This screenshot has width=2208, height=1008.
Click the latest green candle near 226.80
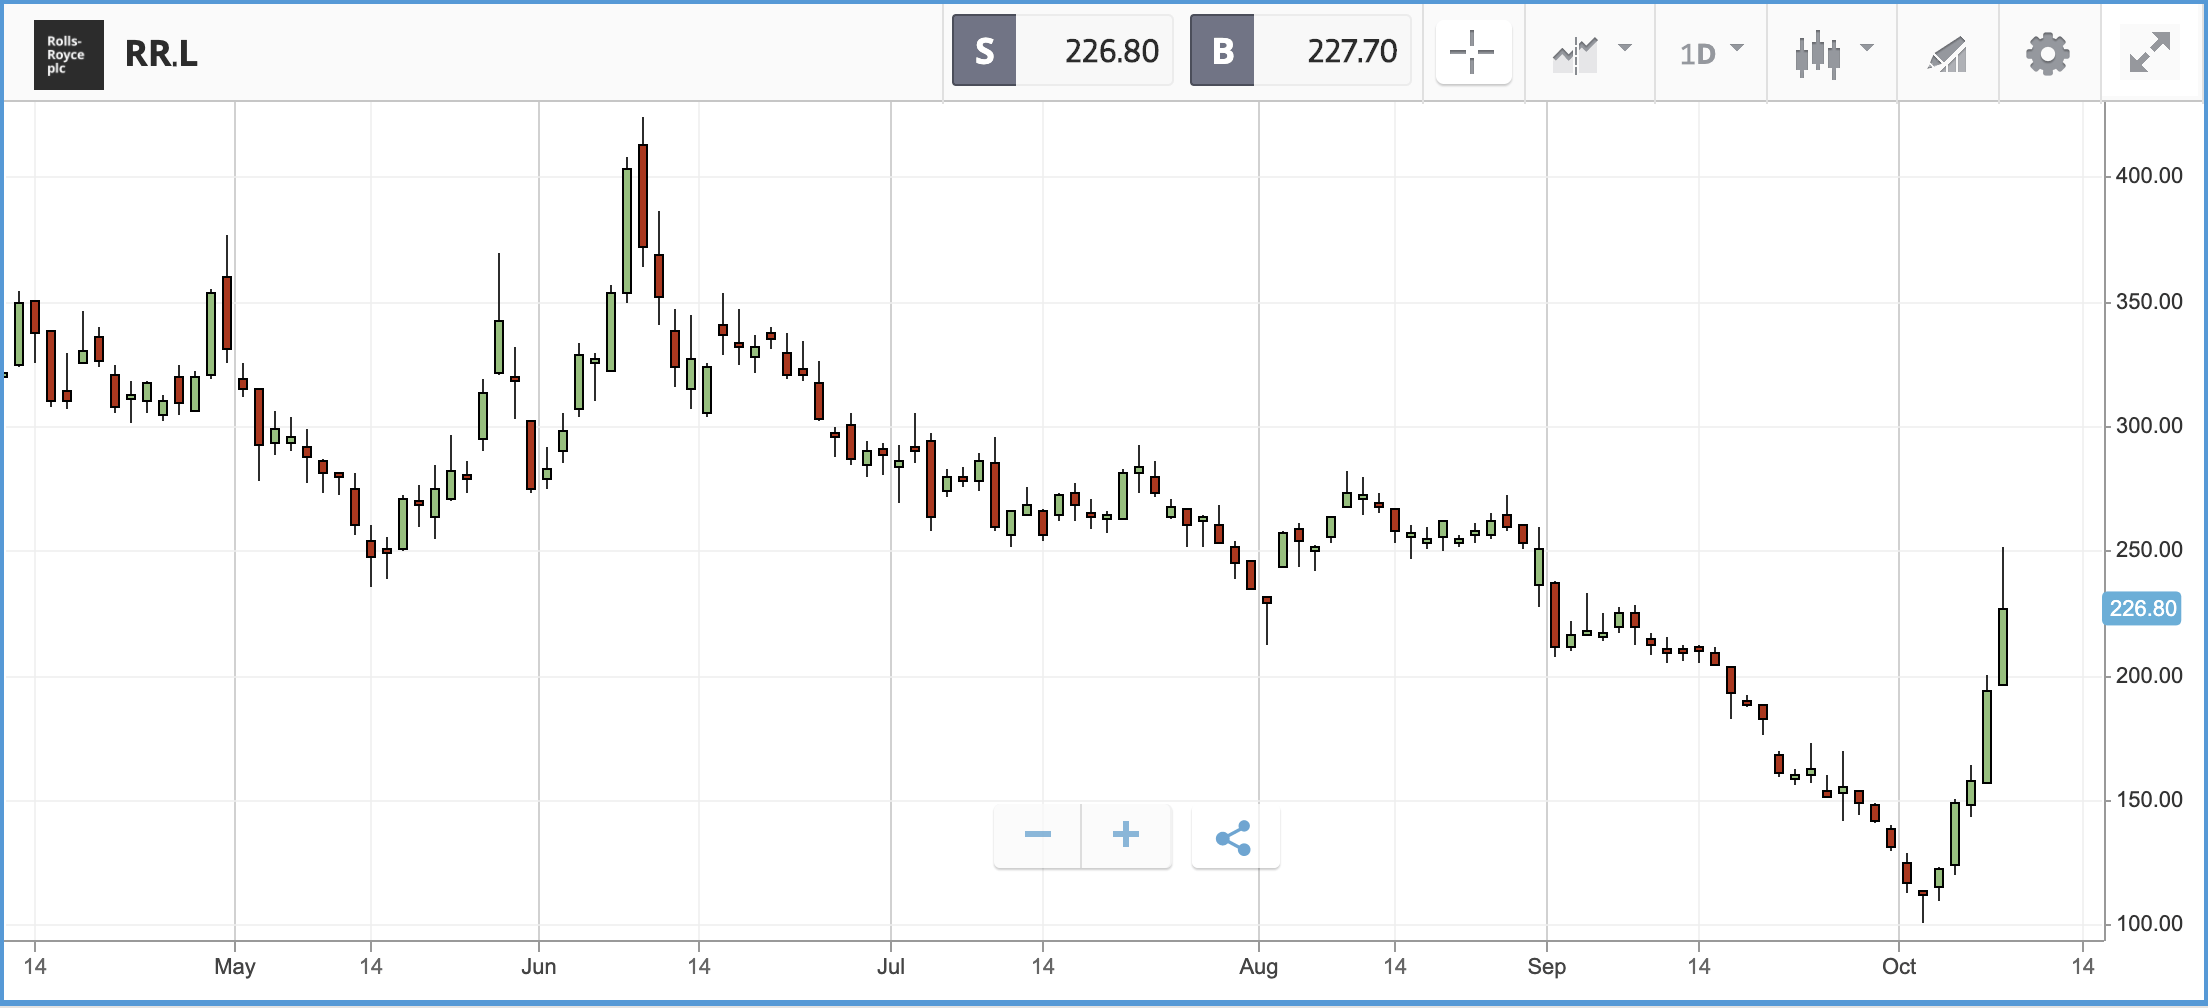[2003, 646]
